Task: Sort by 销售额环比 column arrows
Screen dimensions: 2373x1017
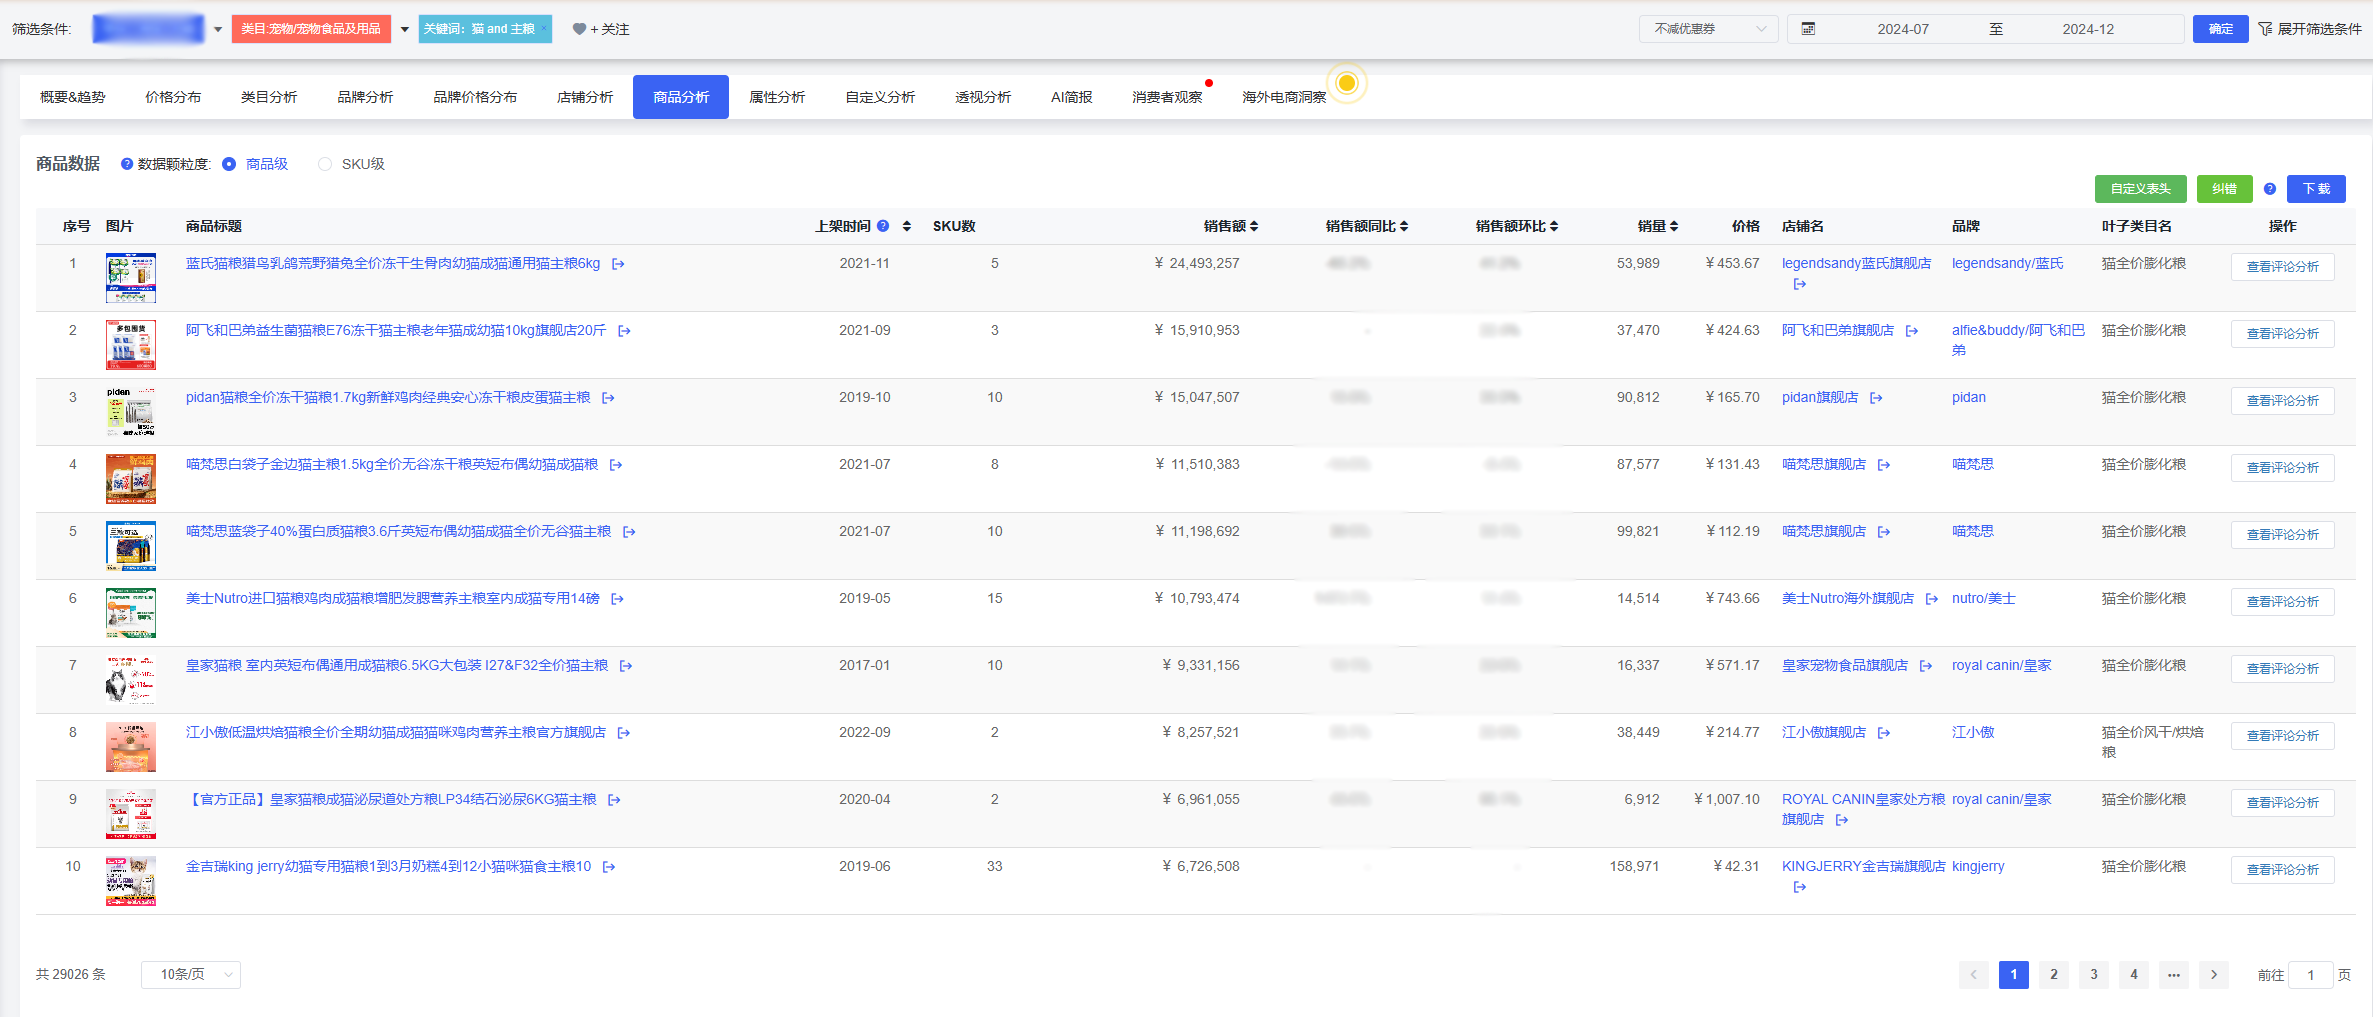Action: pyautogui.click(x=1554, y=226)
